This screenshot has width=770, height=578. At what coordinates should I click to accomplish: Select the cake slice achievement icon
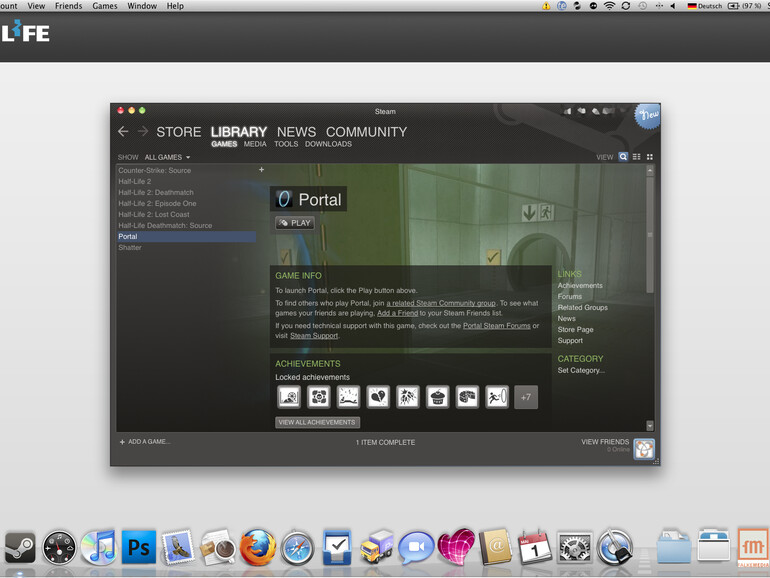click(467, 397)
